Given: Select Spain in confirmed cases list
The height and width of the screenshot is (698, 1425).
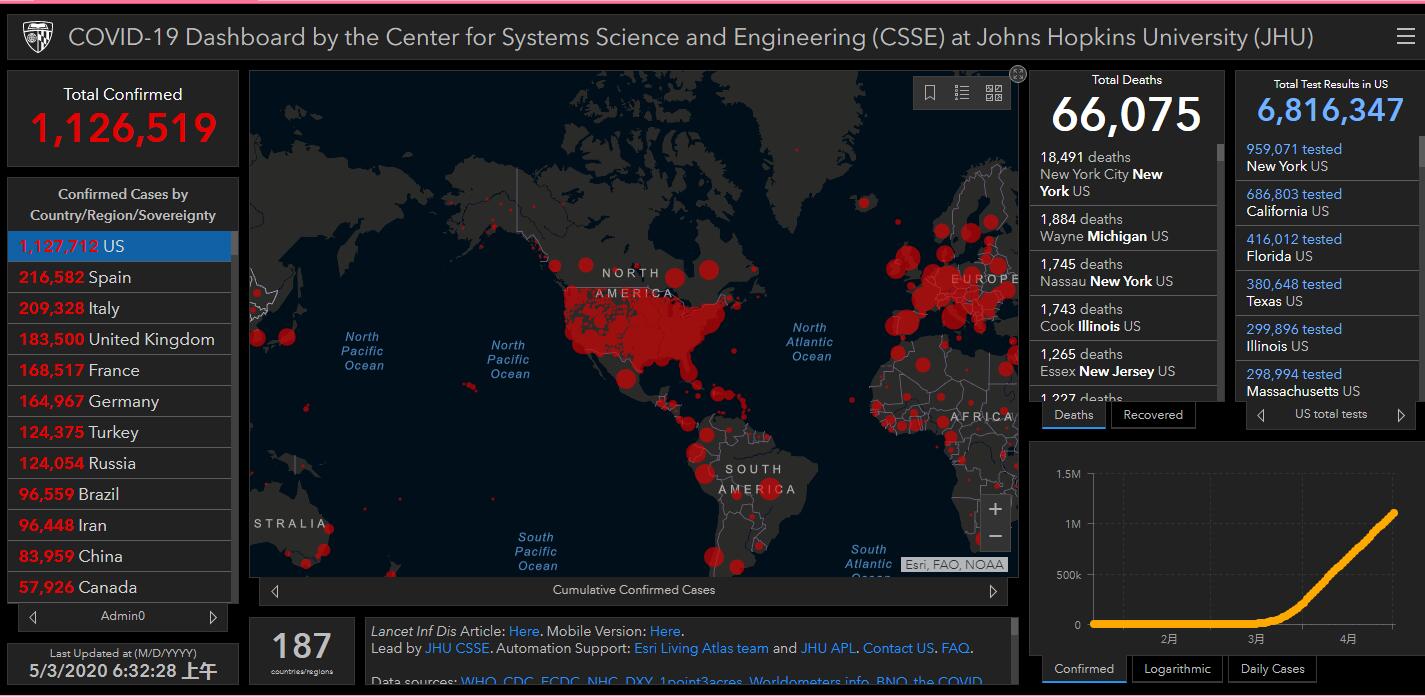Looking at the screenshot, I should point(110,277).
